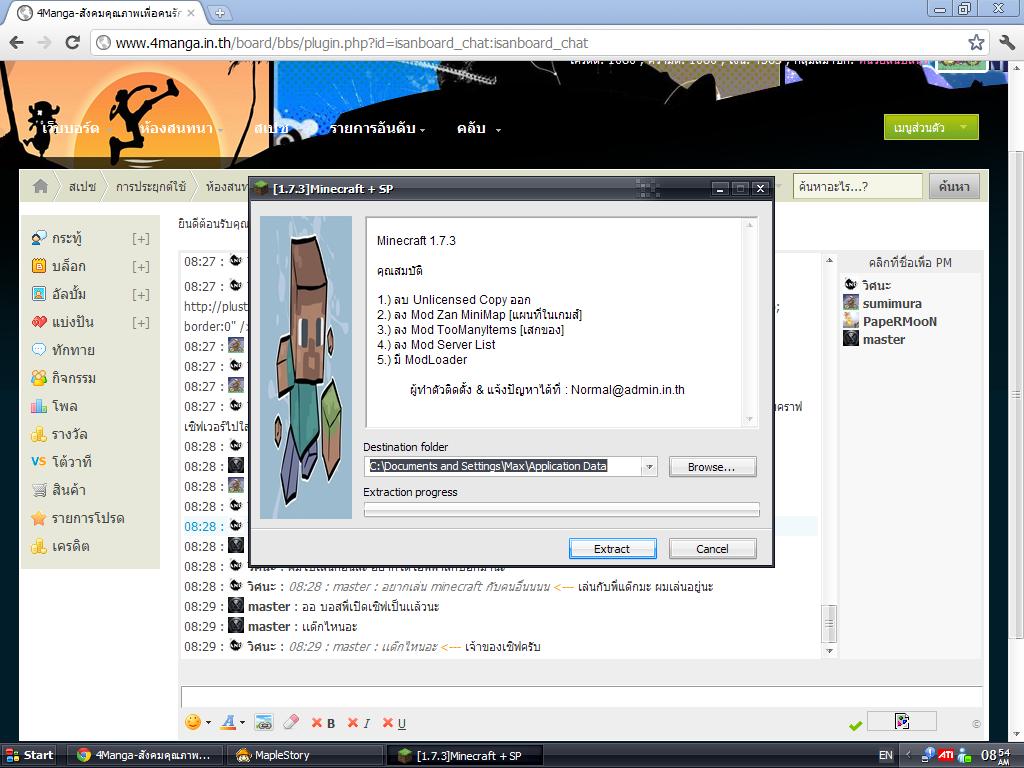Go back in the Chrome browser
The image size is (1024, 768).
(x=17, y=43)
